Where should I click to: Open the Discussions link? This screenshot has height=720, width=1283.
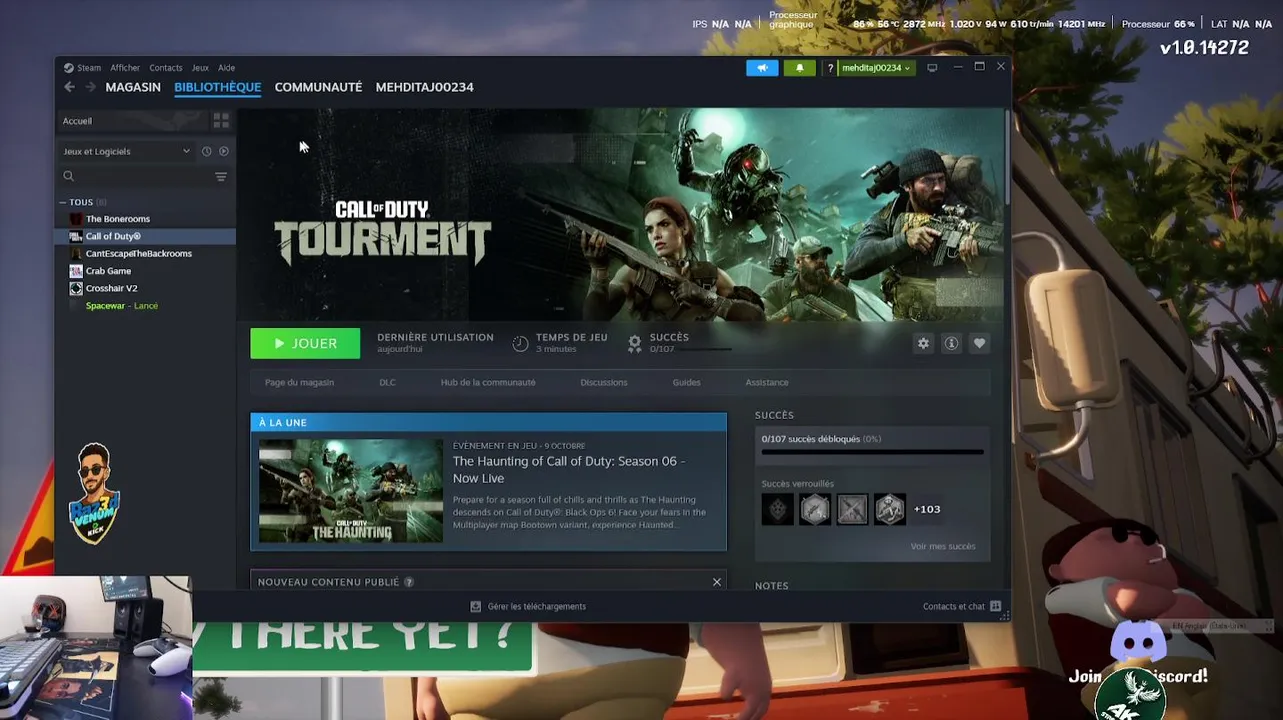click(604, 382)
